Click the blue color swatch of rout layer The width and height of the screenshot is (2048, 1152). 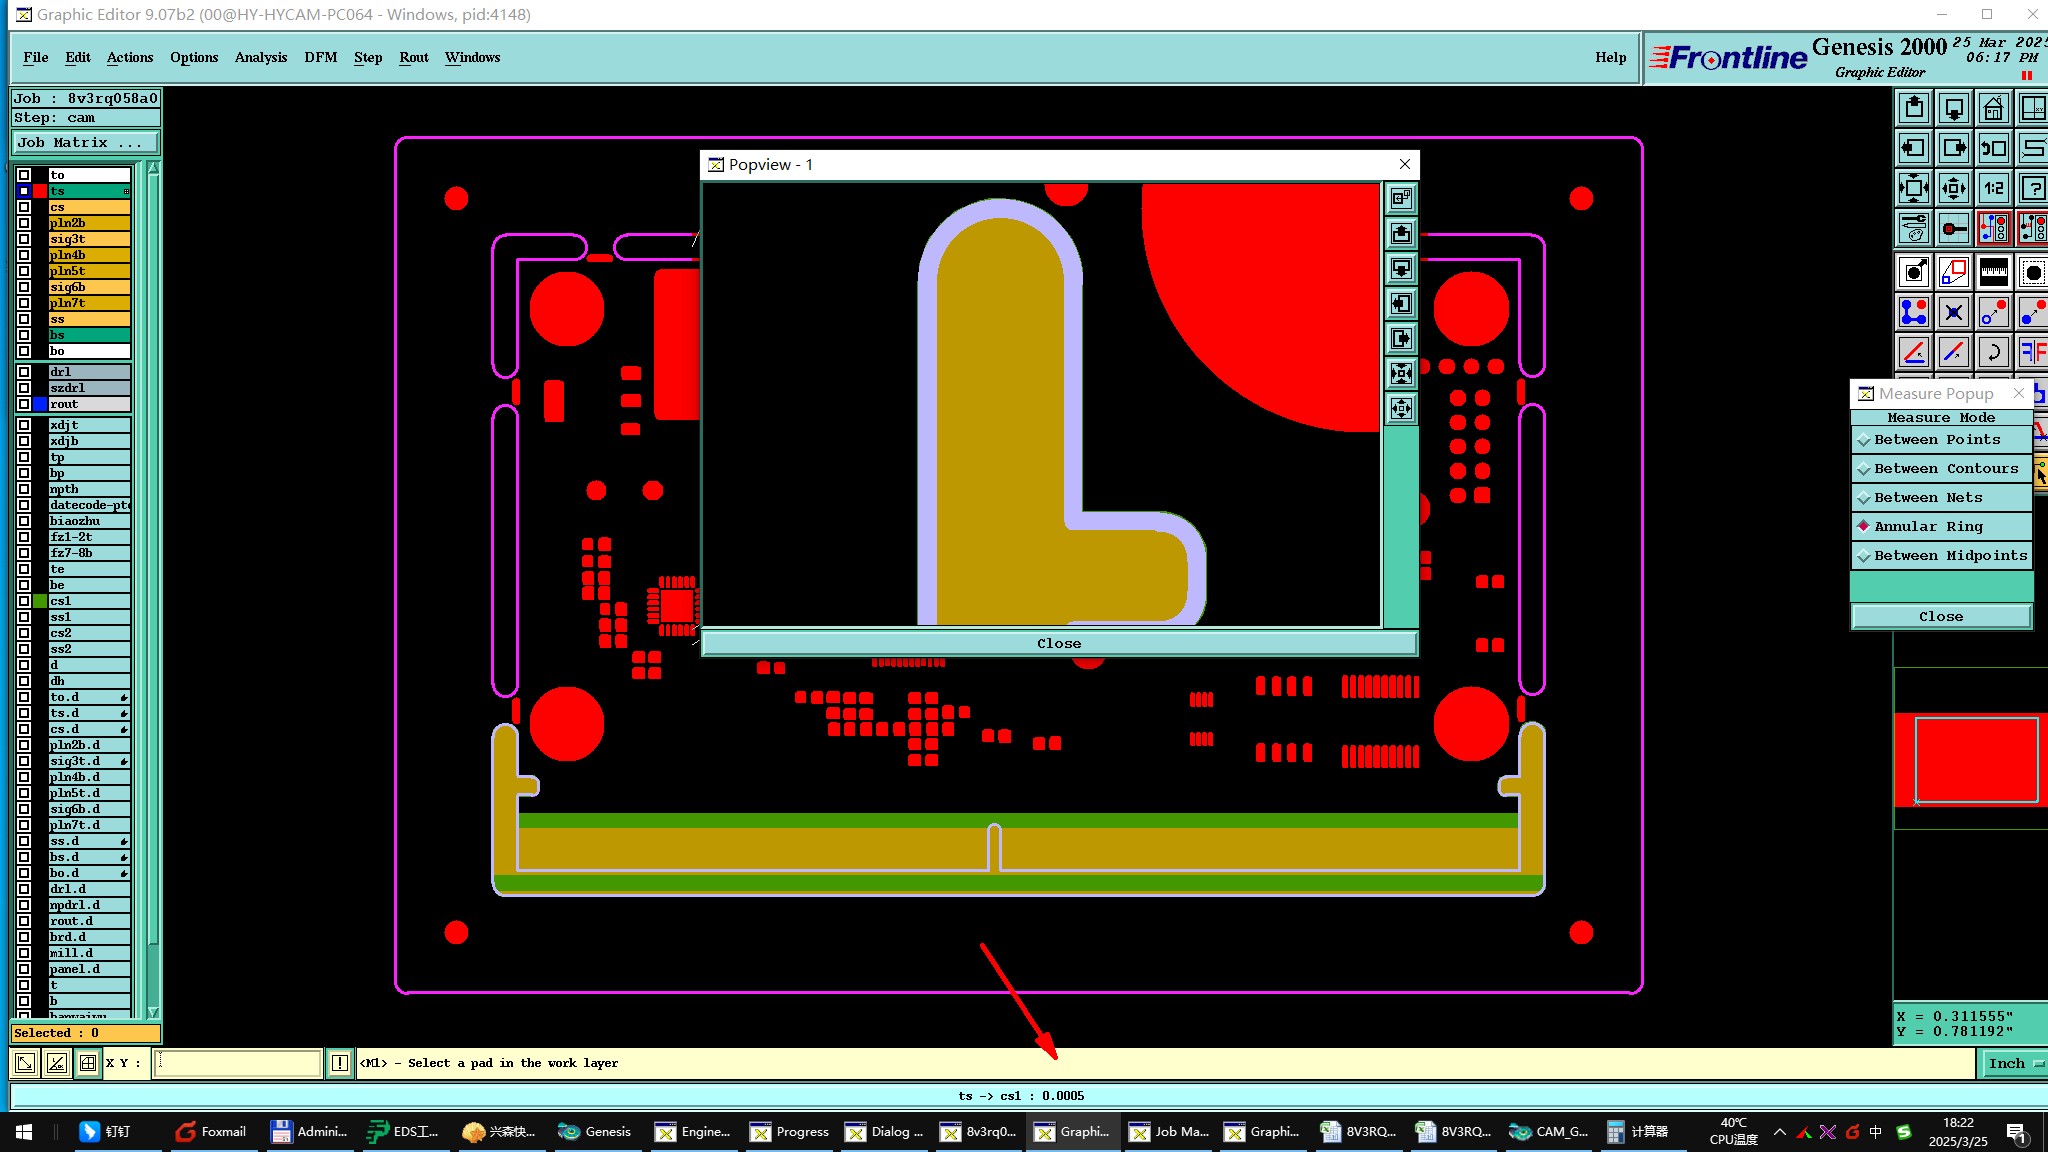pyautogui.click(x=40, y=404)
